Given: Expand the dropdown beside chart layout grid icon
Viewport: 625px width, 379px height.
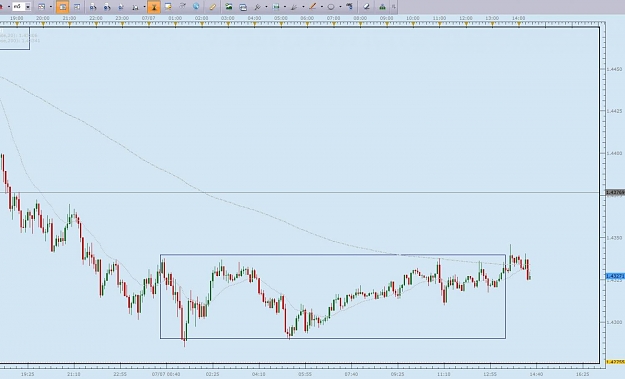Looking at the screenshot, I should tap(51, 7).
